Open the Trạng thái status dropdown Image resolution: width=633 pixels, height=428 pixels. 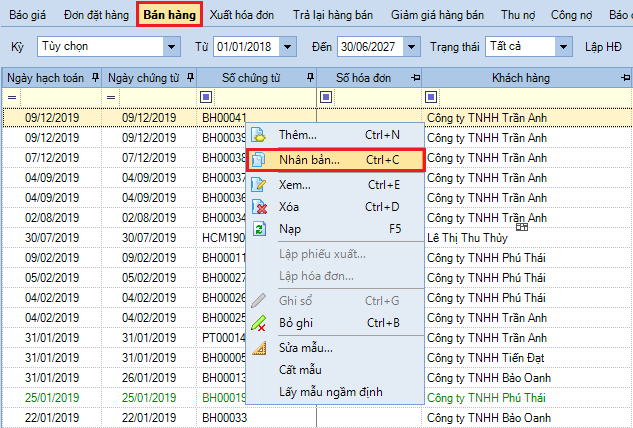564,47
